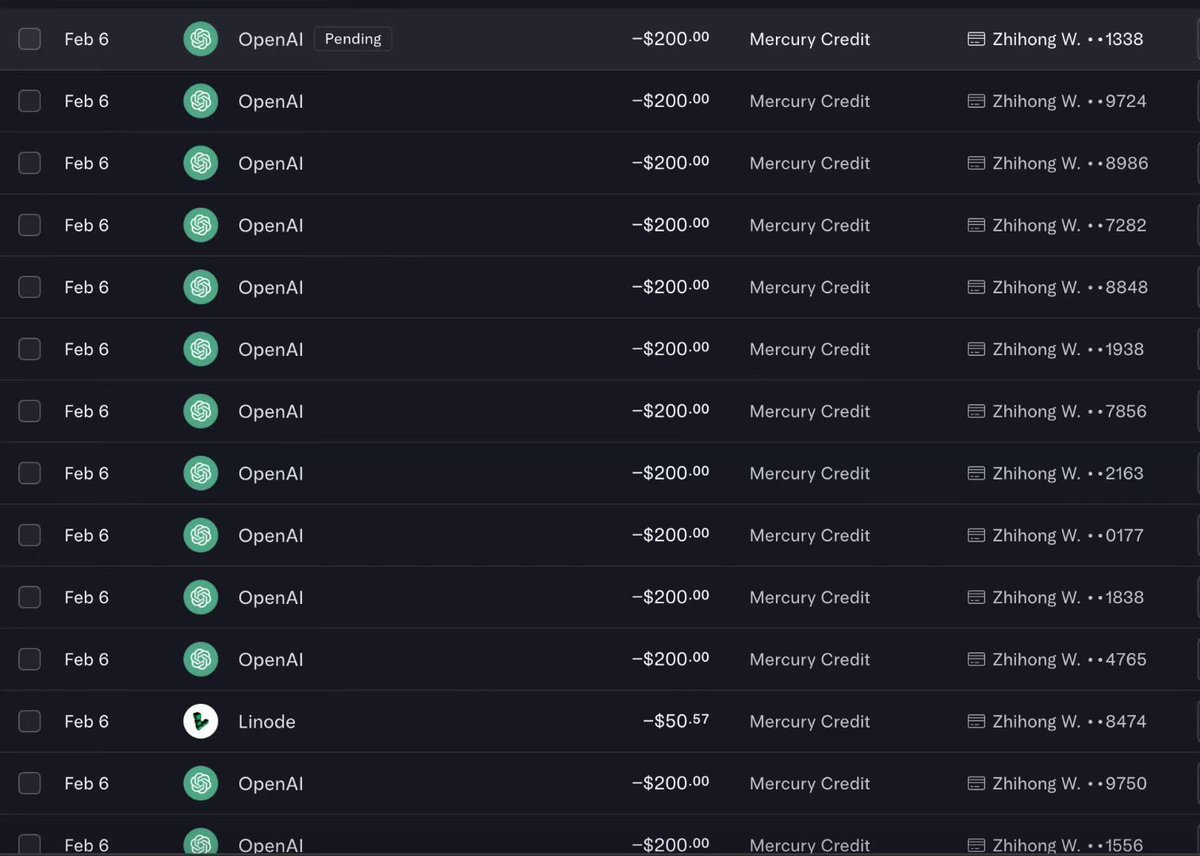Click the card icon beside ••0177

[977, 535]
